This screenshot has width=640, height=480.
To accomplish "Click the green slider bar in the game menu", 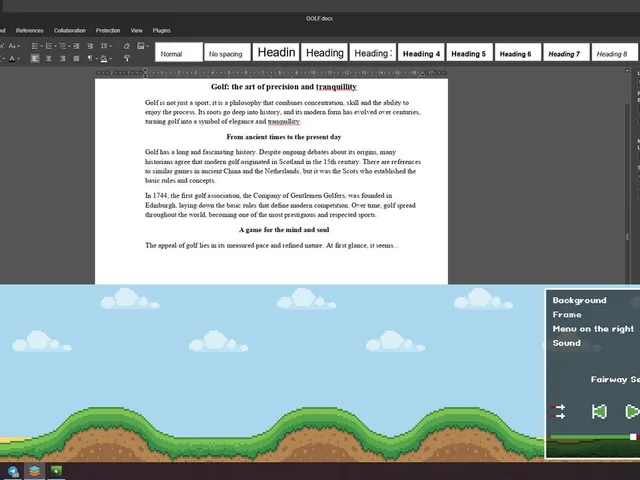I will [590, 437].
